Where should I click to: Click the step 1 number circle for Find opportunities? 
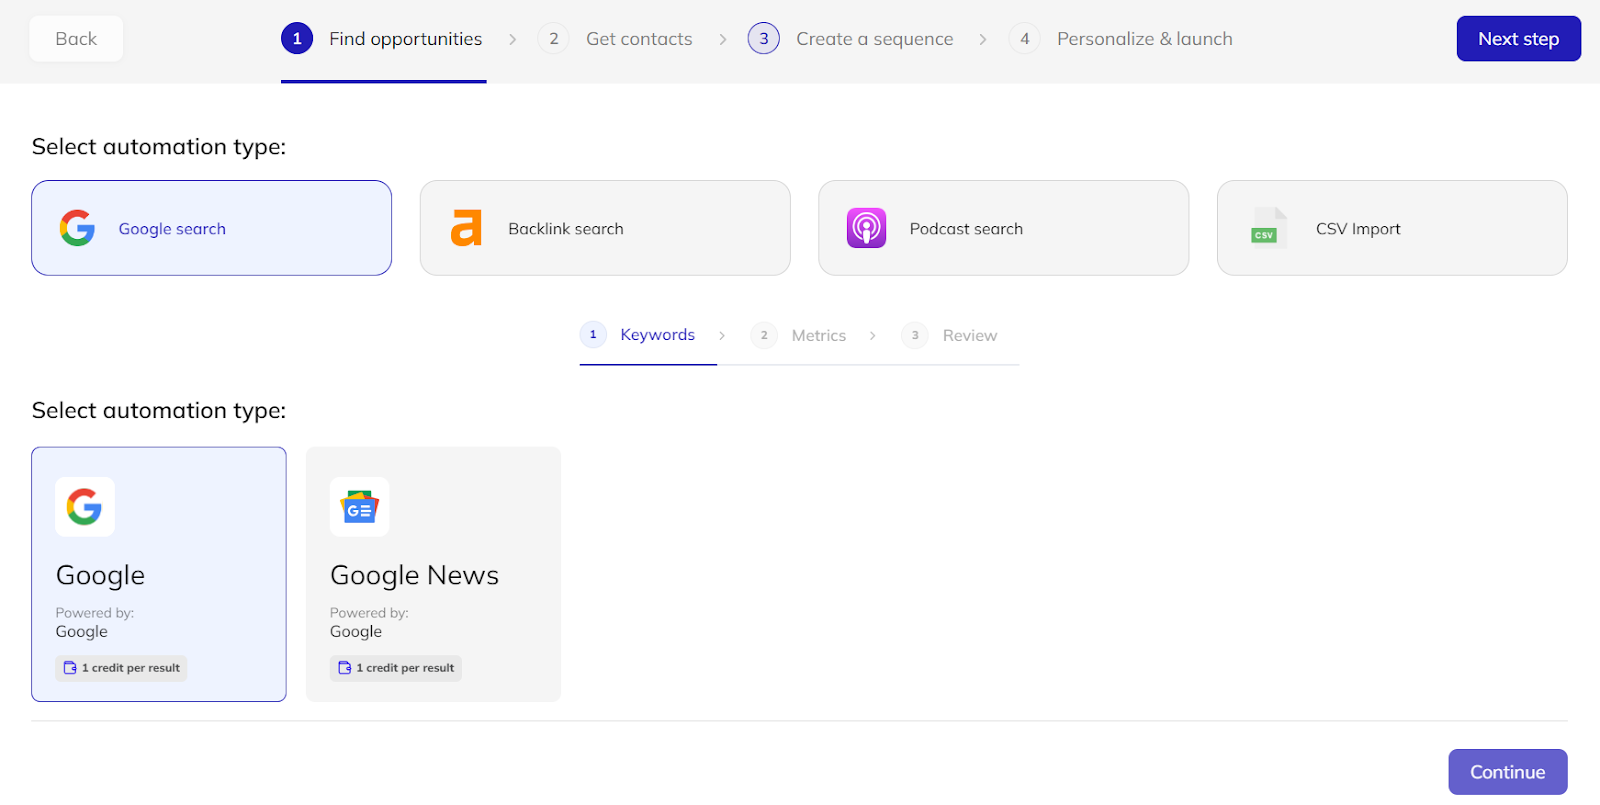(x=297, y=39)
